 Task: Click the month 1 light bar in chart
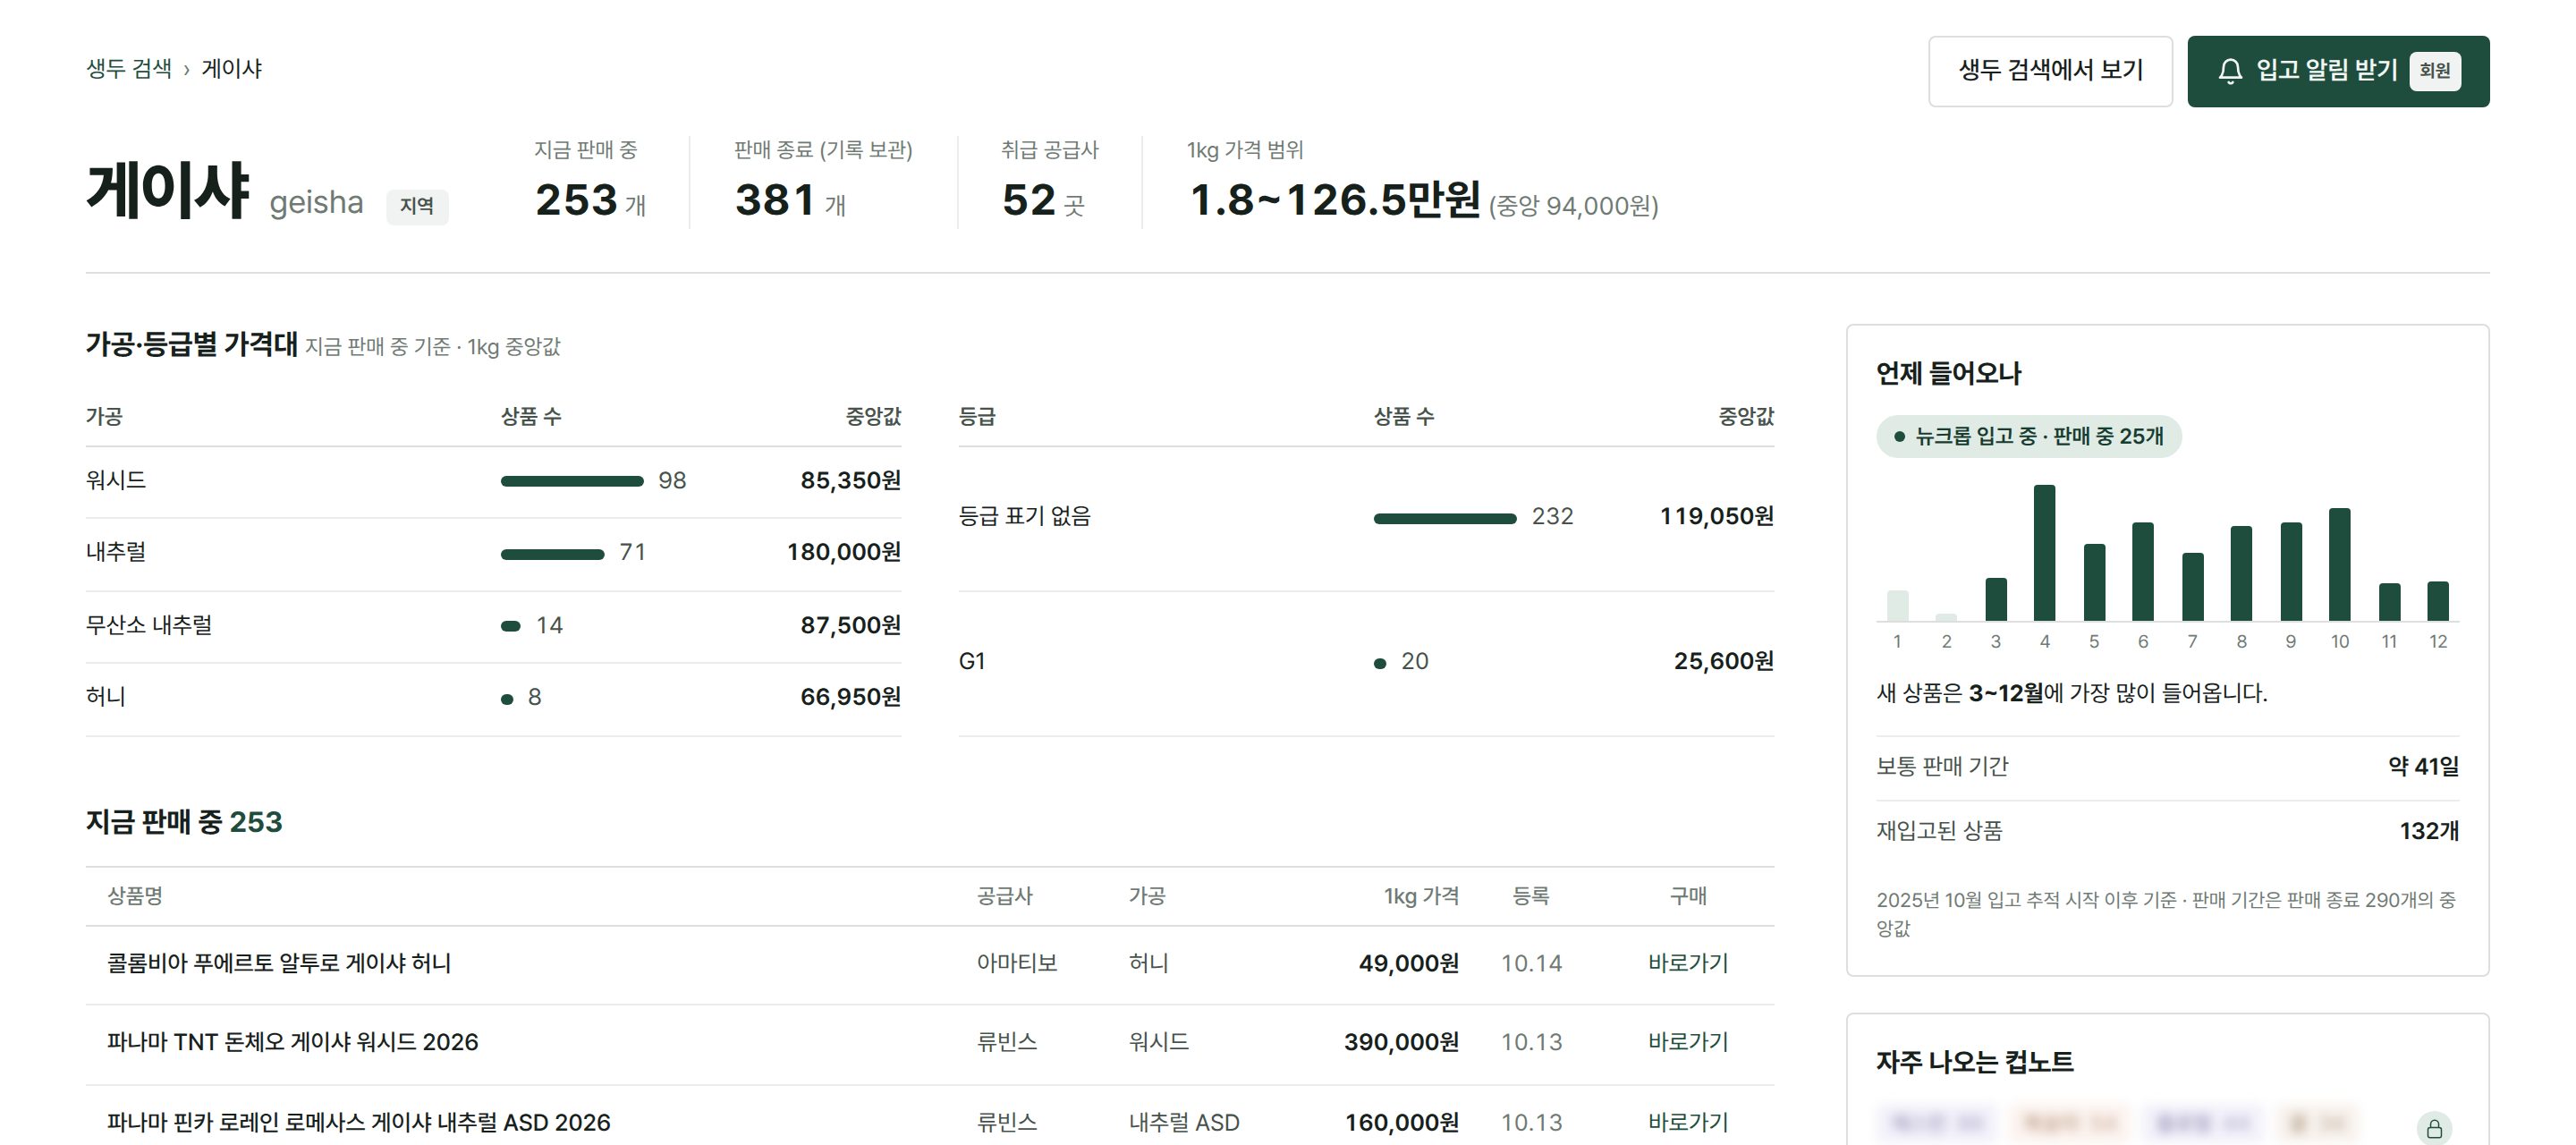coord(1897,606)
